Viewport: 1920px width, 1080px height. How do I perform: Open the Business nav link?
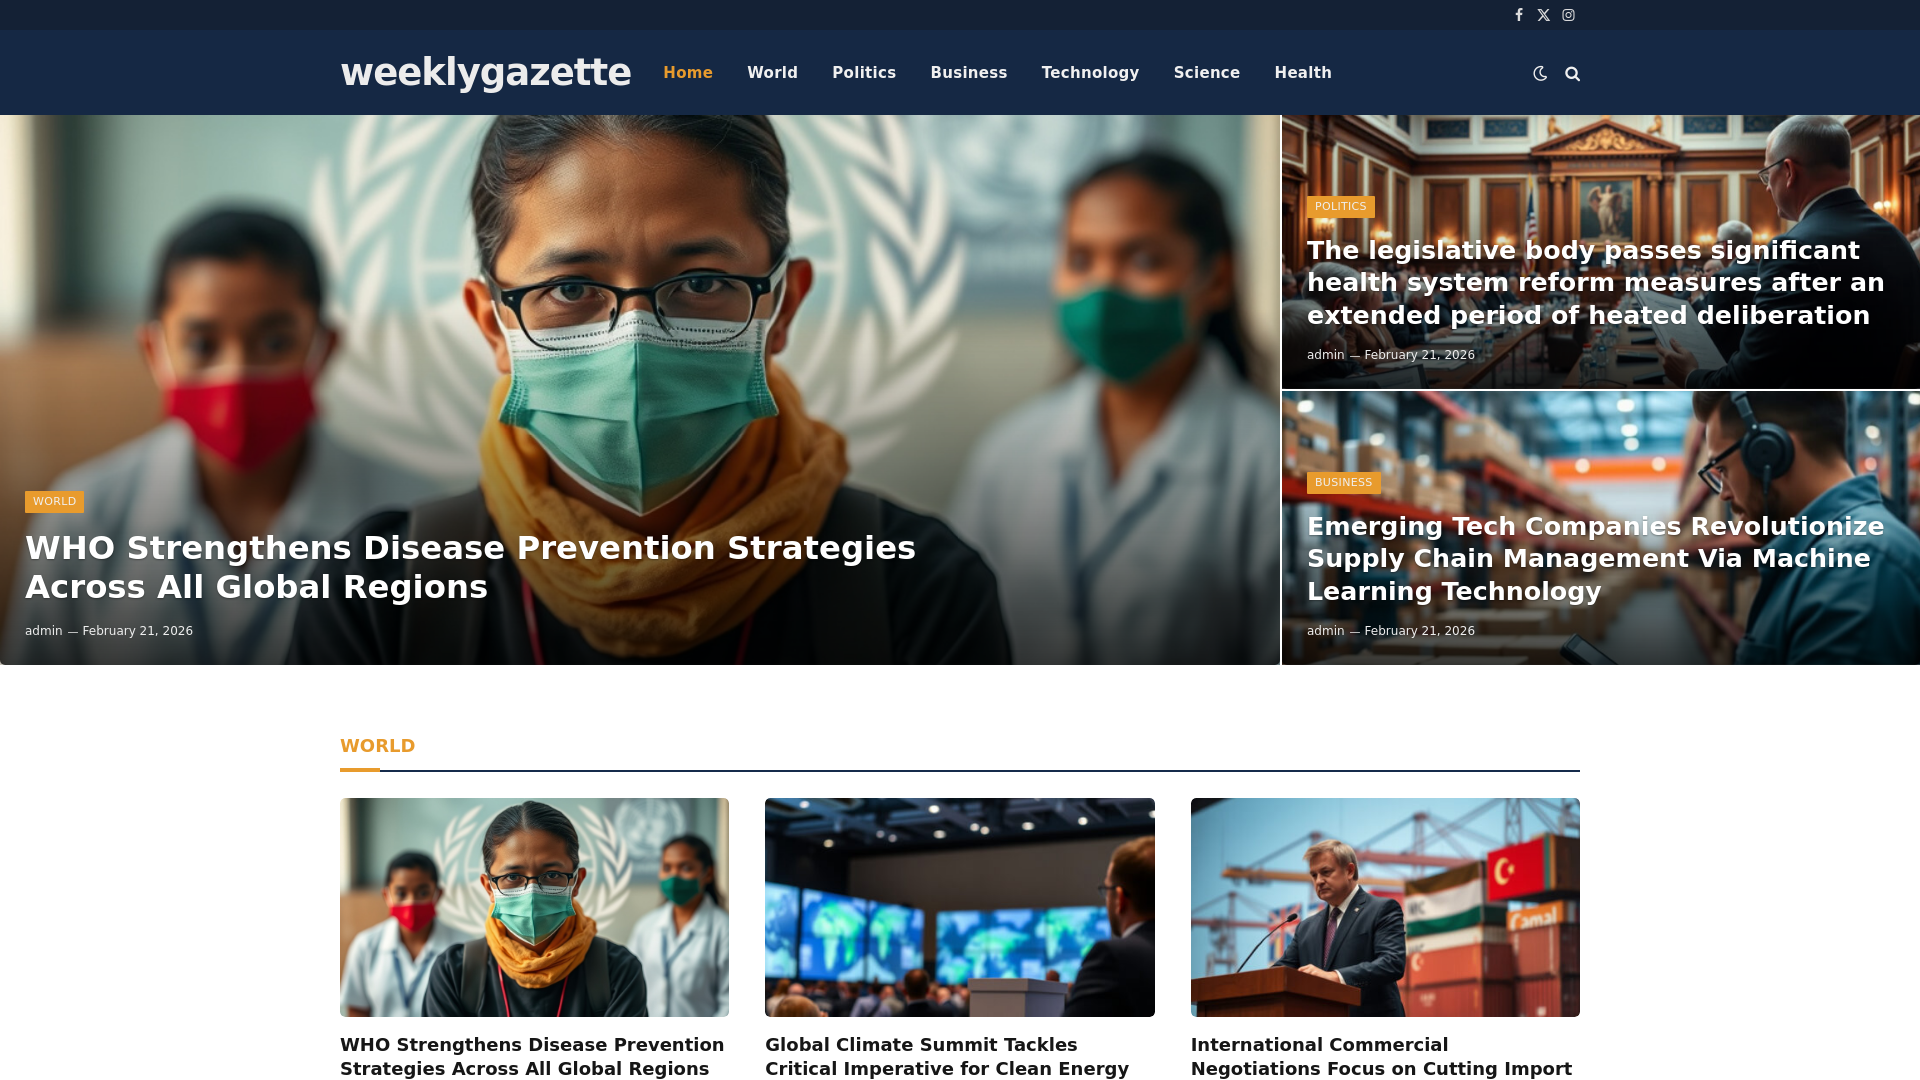click(x=968, y=73)
